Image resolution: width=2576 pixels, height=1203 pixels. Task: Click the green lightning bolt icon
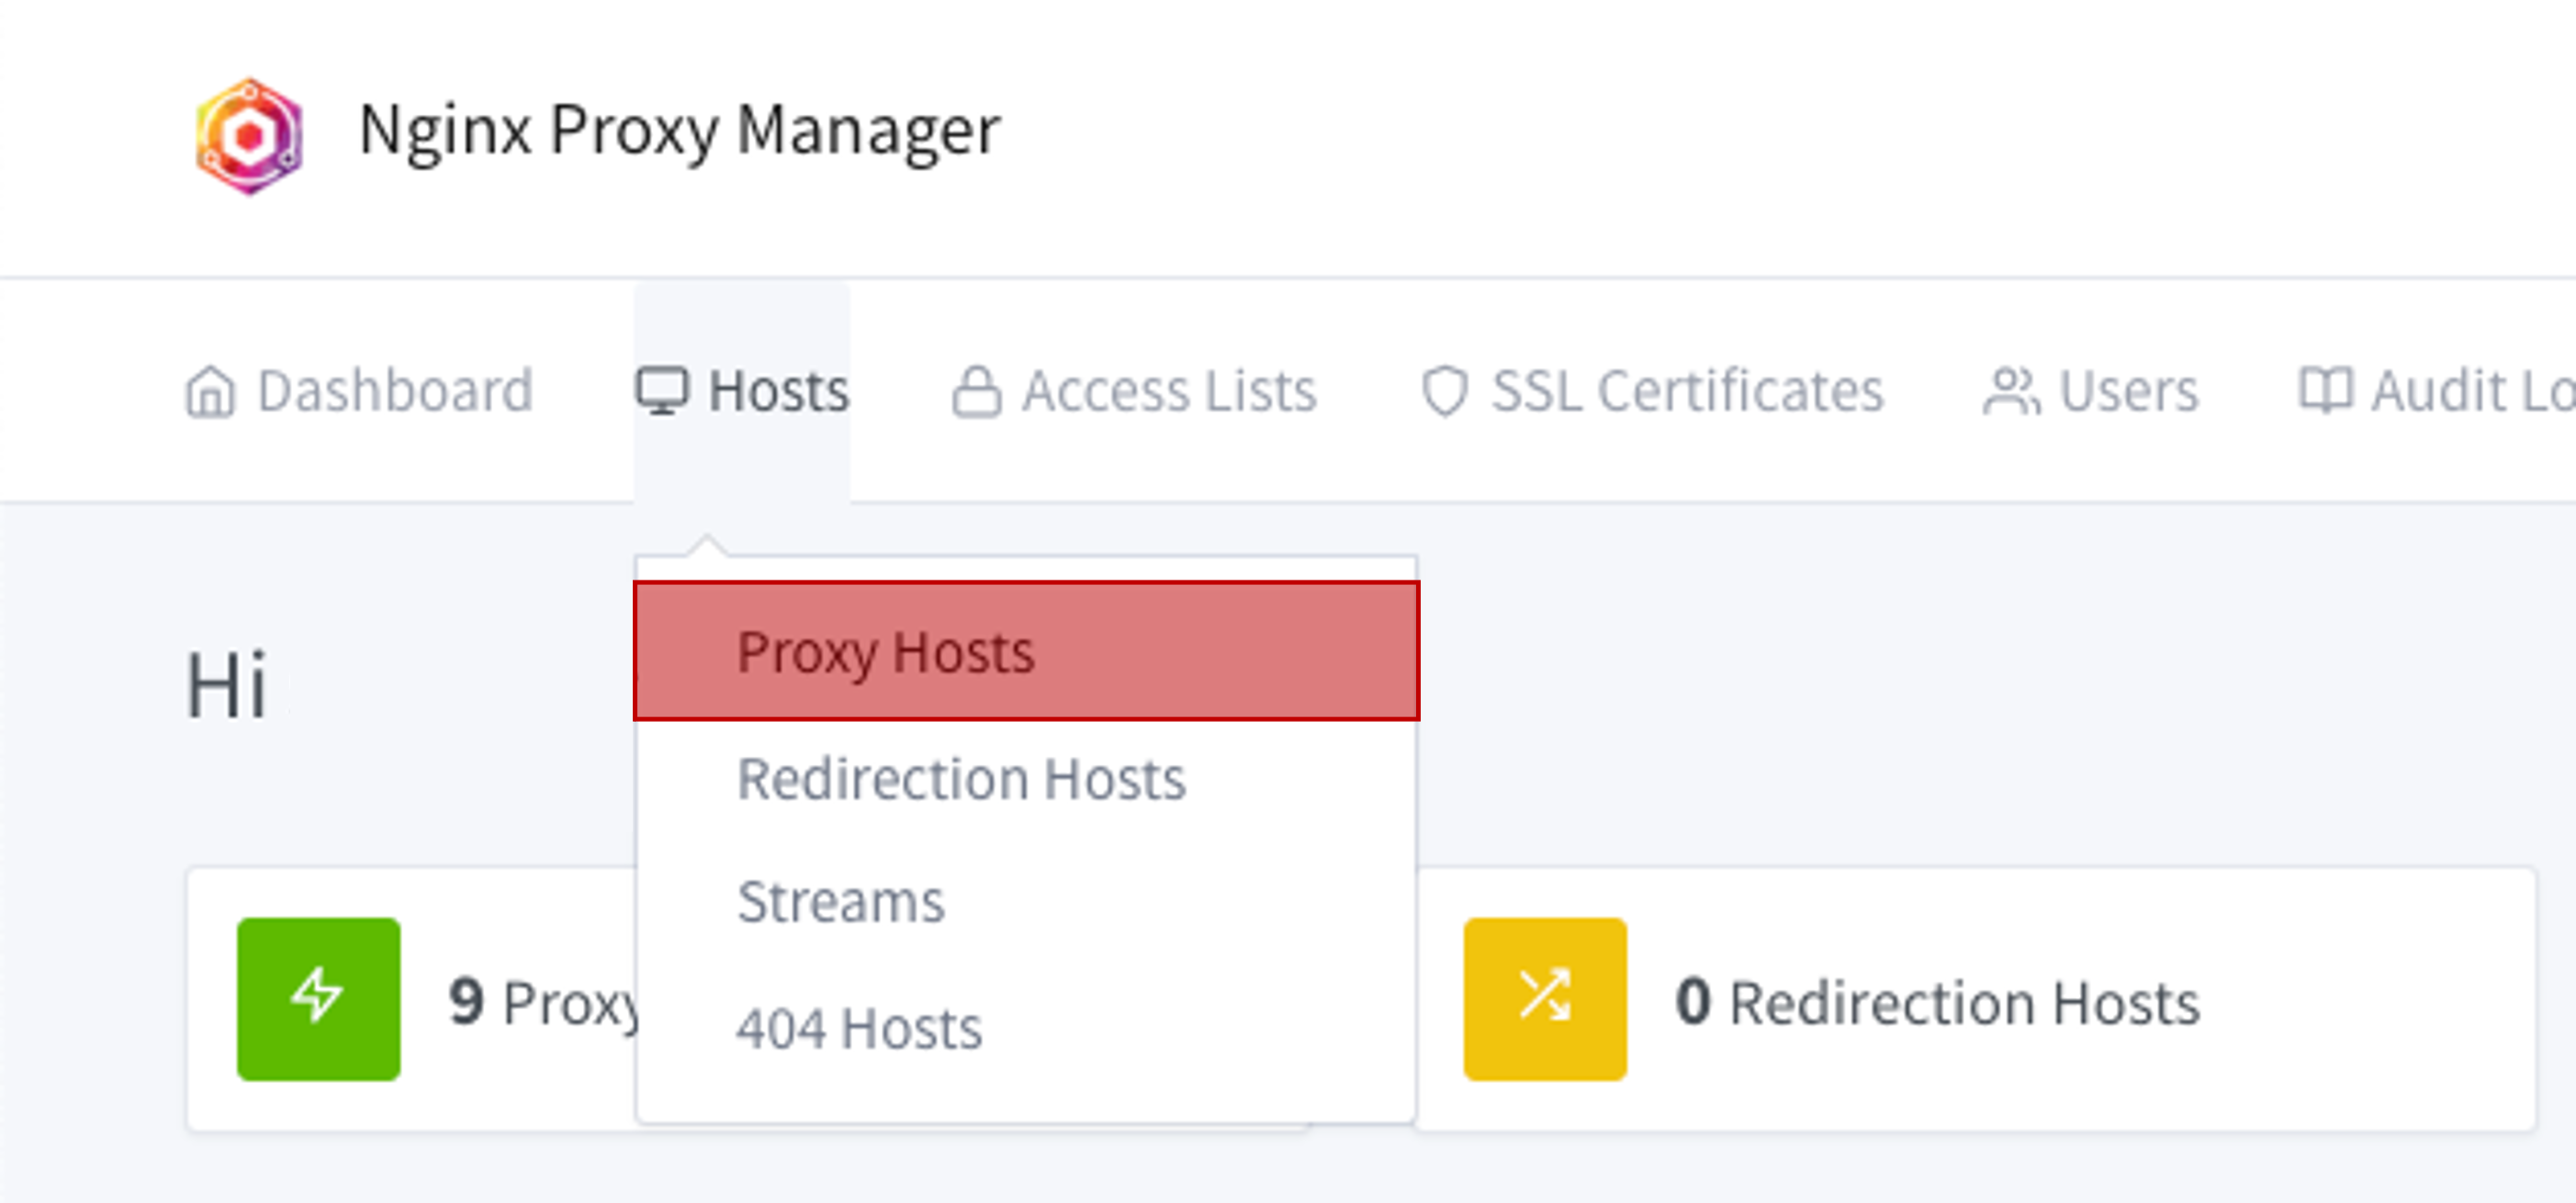(x=318, y=998)
